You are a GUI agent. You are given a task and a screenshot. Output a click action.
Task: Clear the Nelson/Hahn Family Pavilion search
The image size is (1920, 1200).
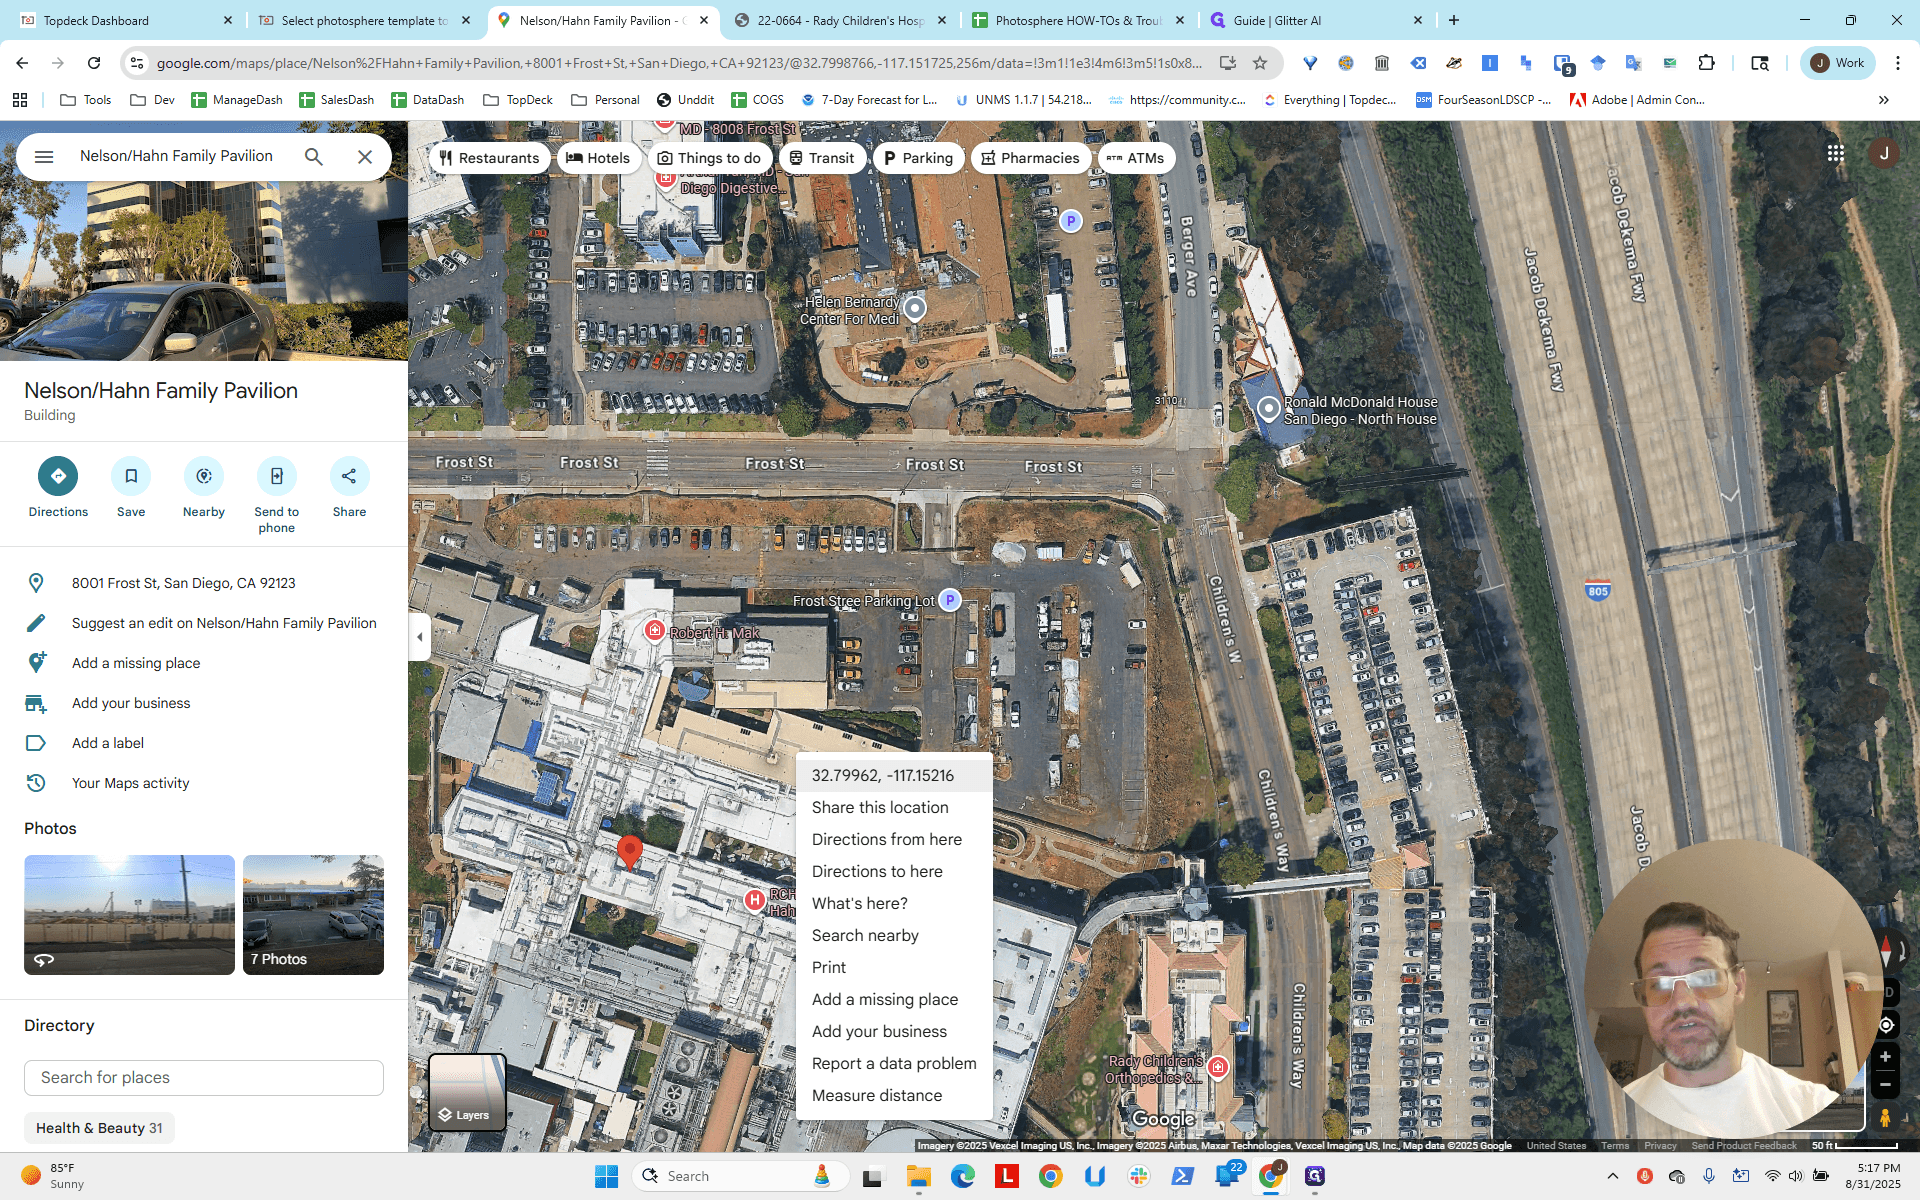365,157
